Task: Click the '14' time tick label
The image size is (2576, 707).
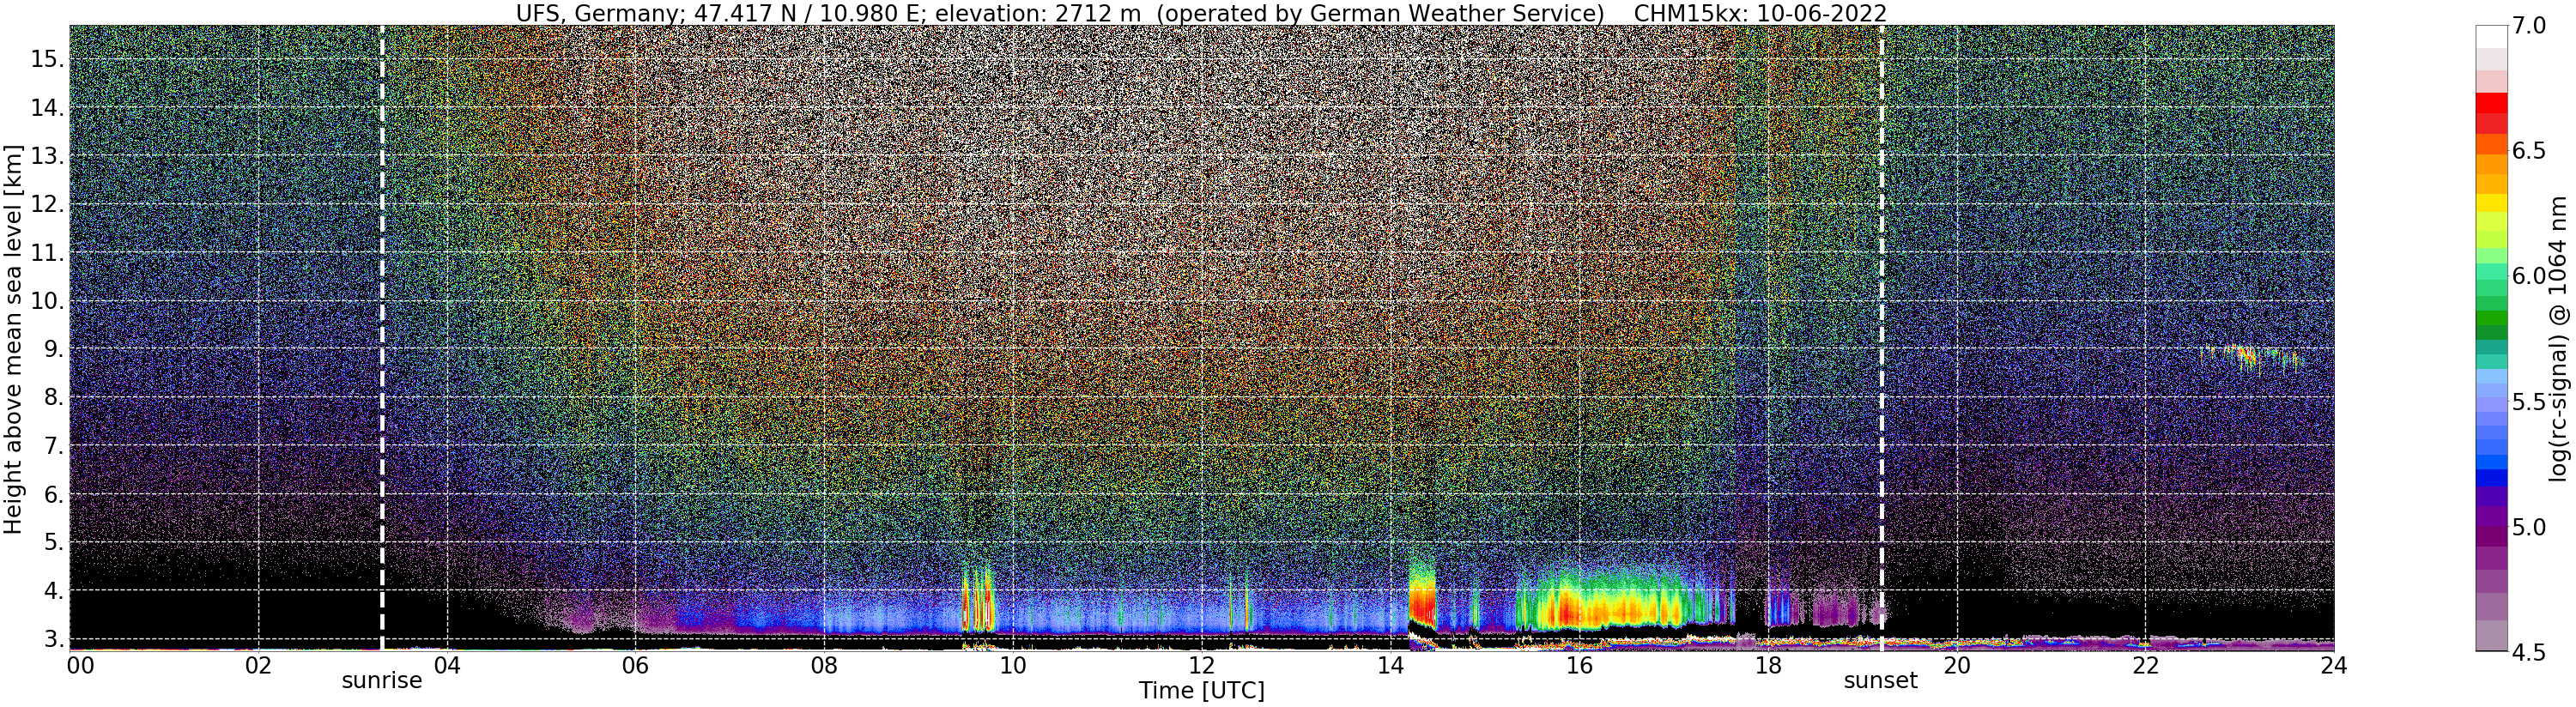Action: click(x=1391, y=666)
